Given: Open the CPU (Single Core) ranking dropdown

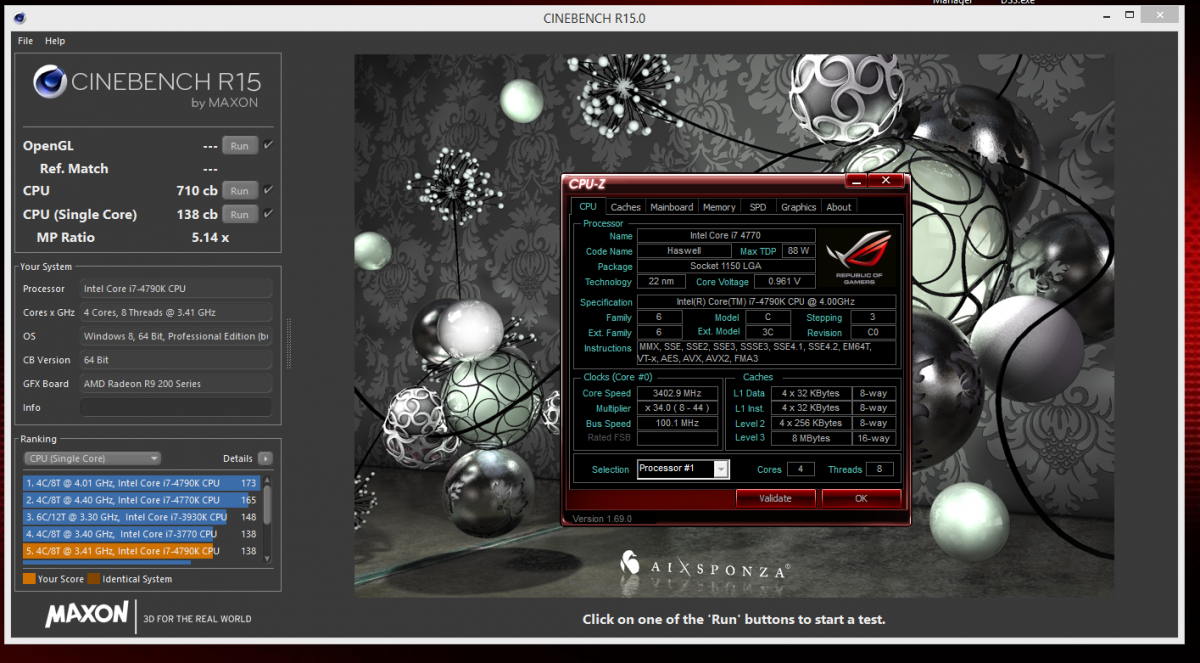Looking at the screenshot, I should point(92,458).
